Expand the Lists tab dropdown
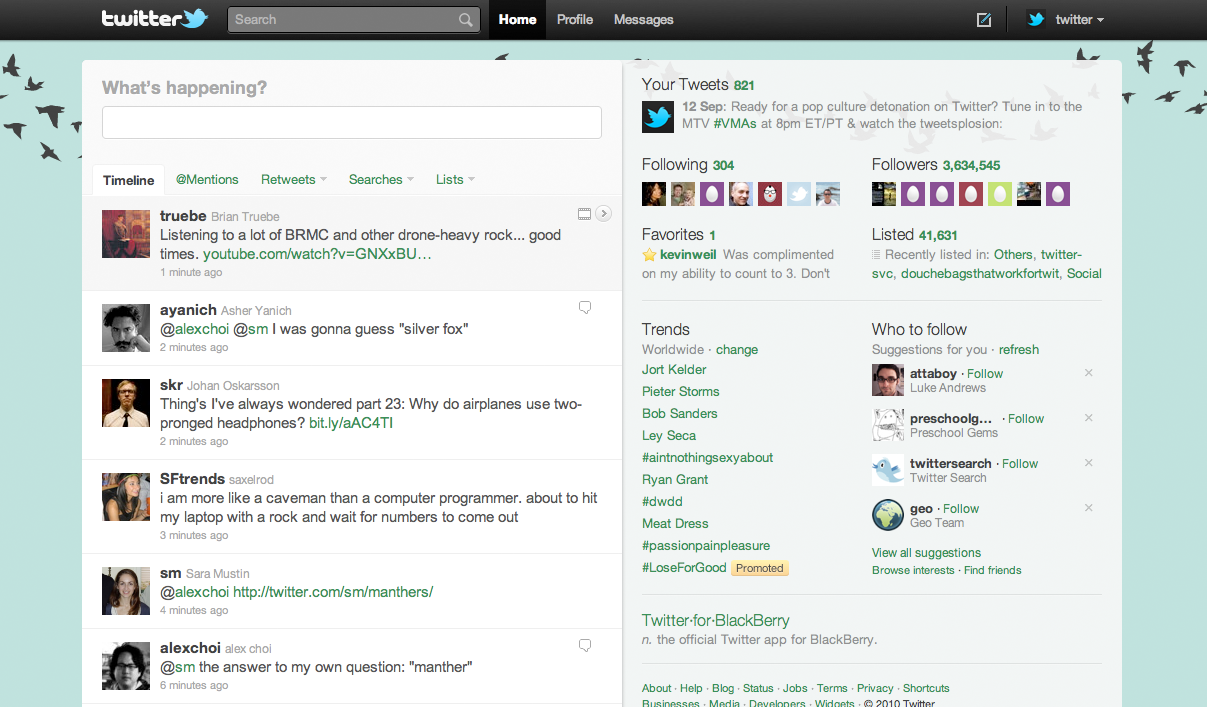 (471, 180)
